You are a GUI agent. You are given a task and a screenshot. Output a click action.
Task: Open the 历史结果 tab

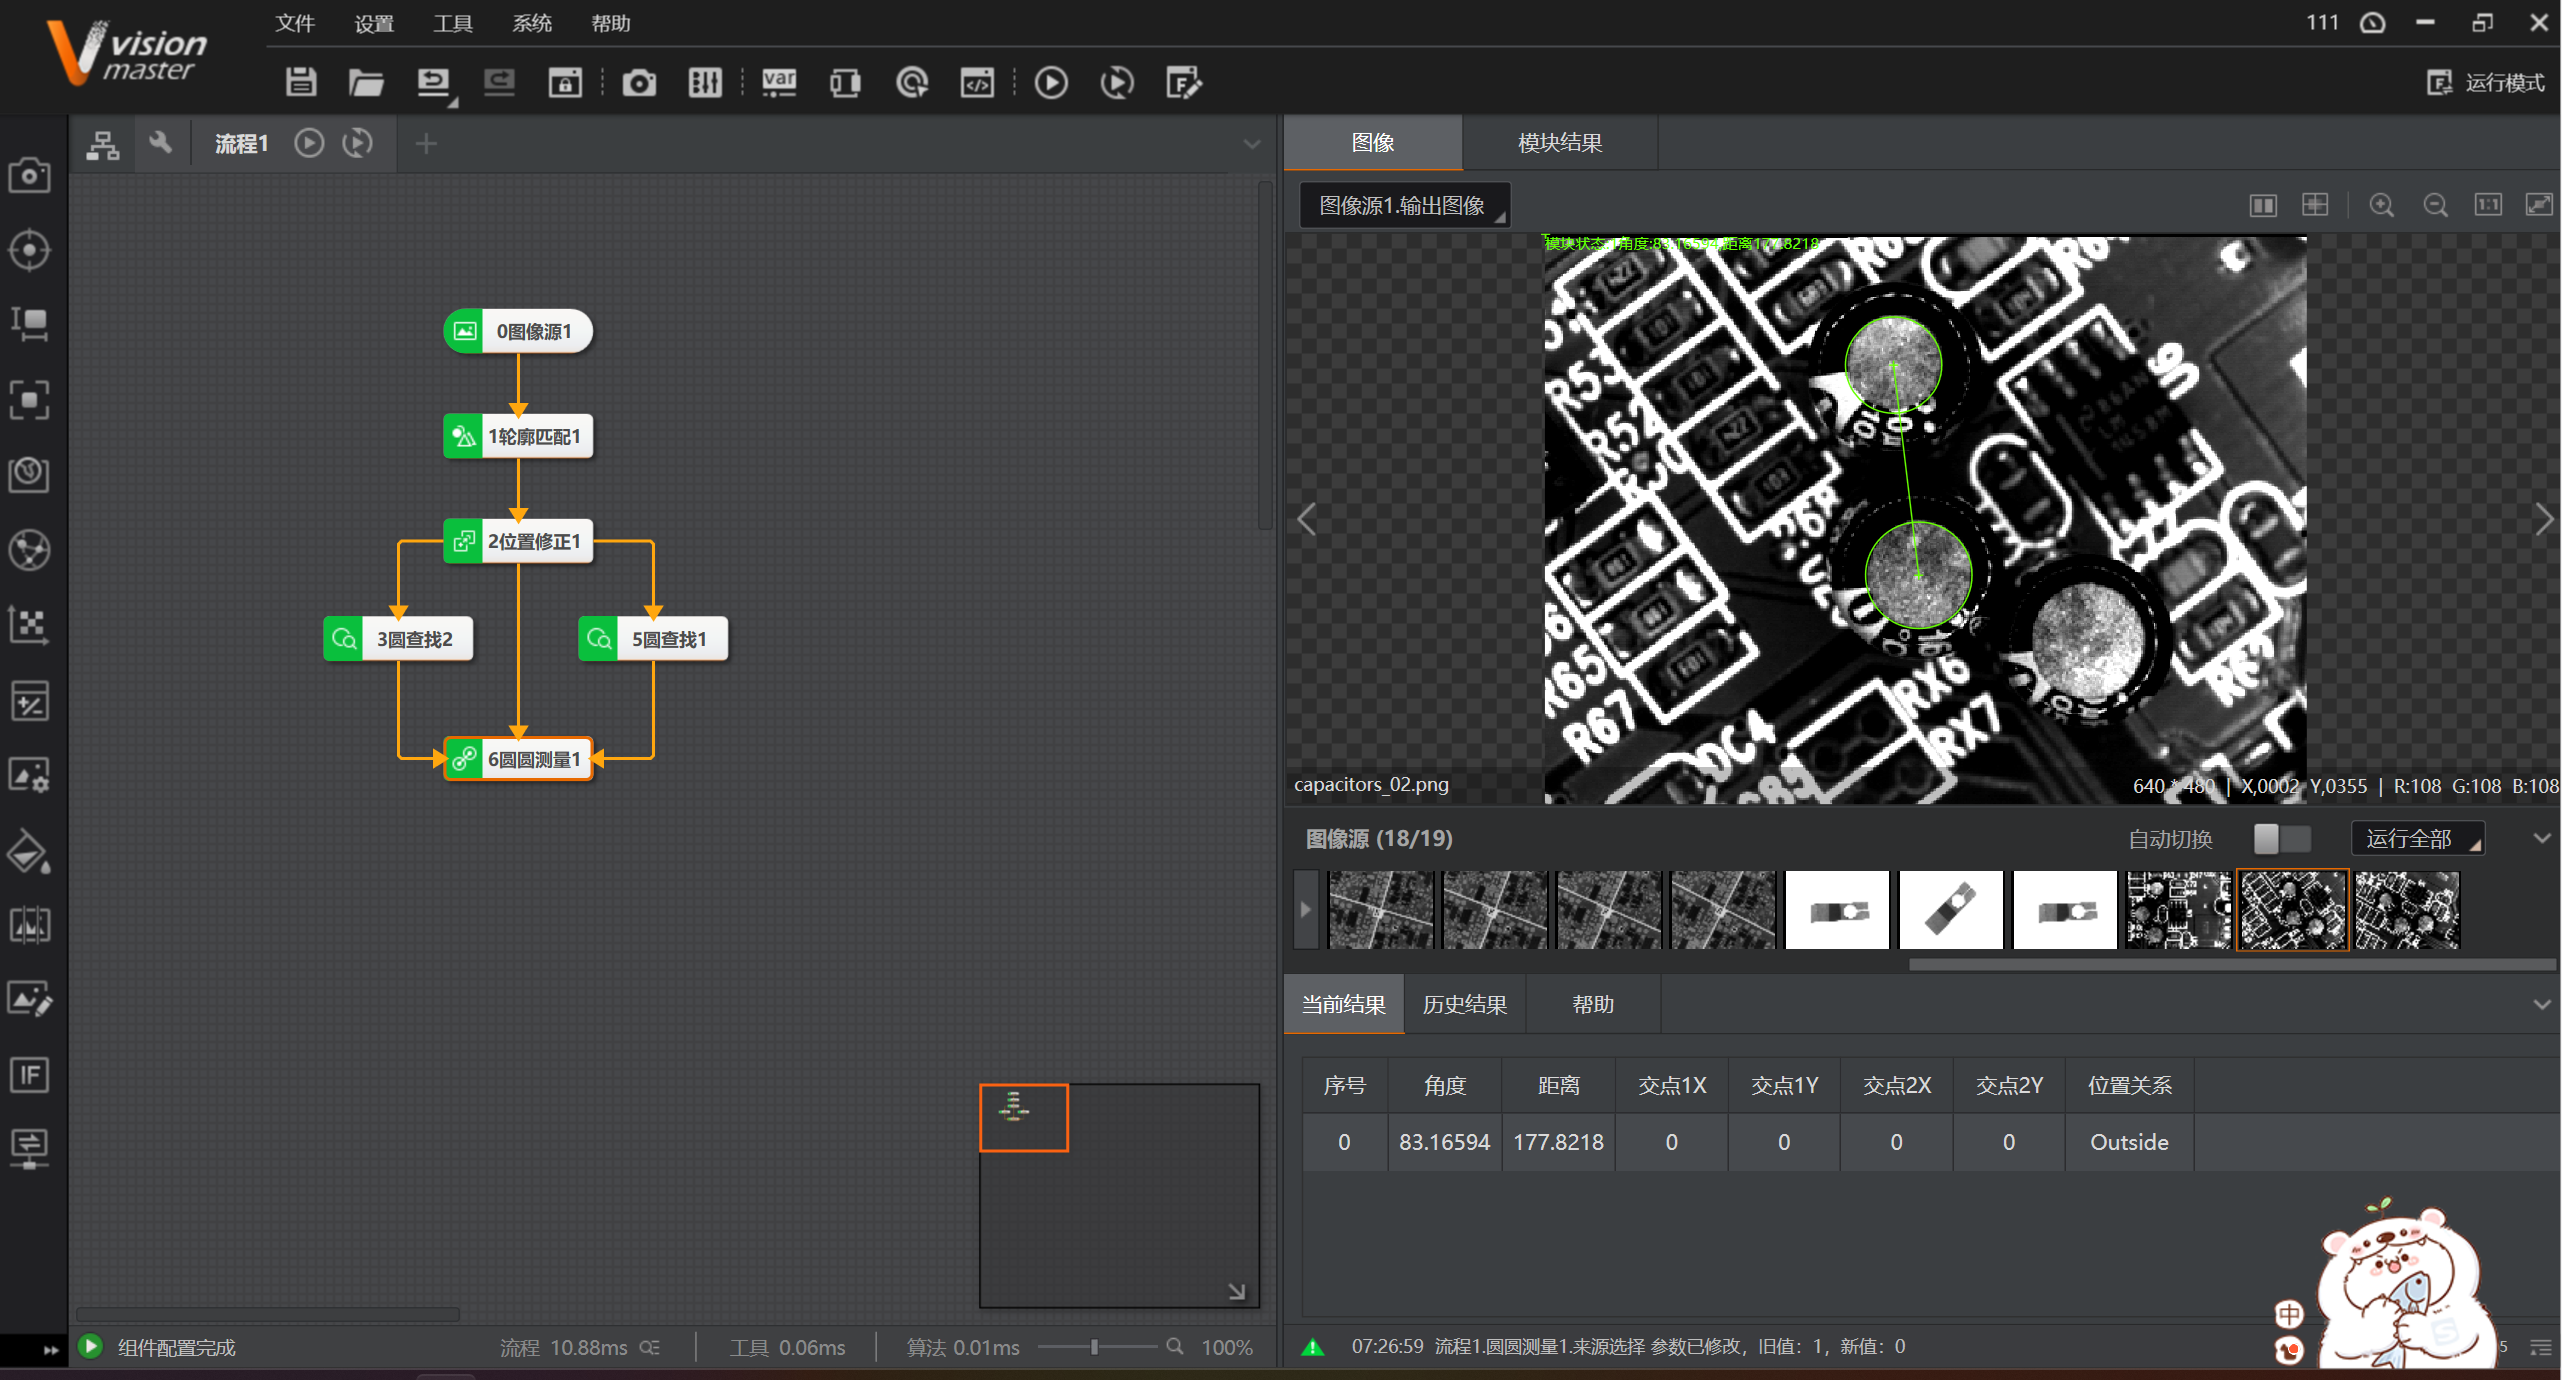[1464, 1004]
